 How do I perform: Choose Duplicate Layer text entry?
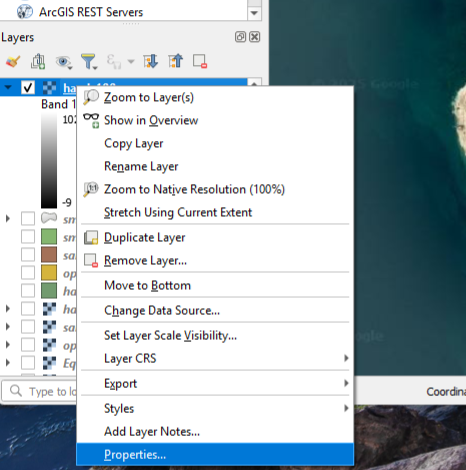tap(144, 238)
